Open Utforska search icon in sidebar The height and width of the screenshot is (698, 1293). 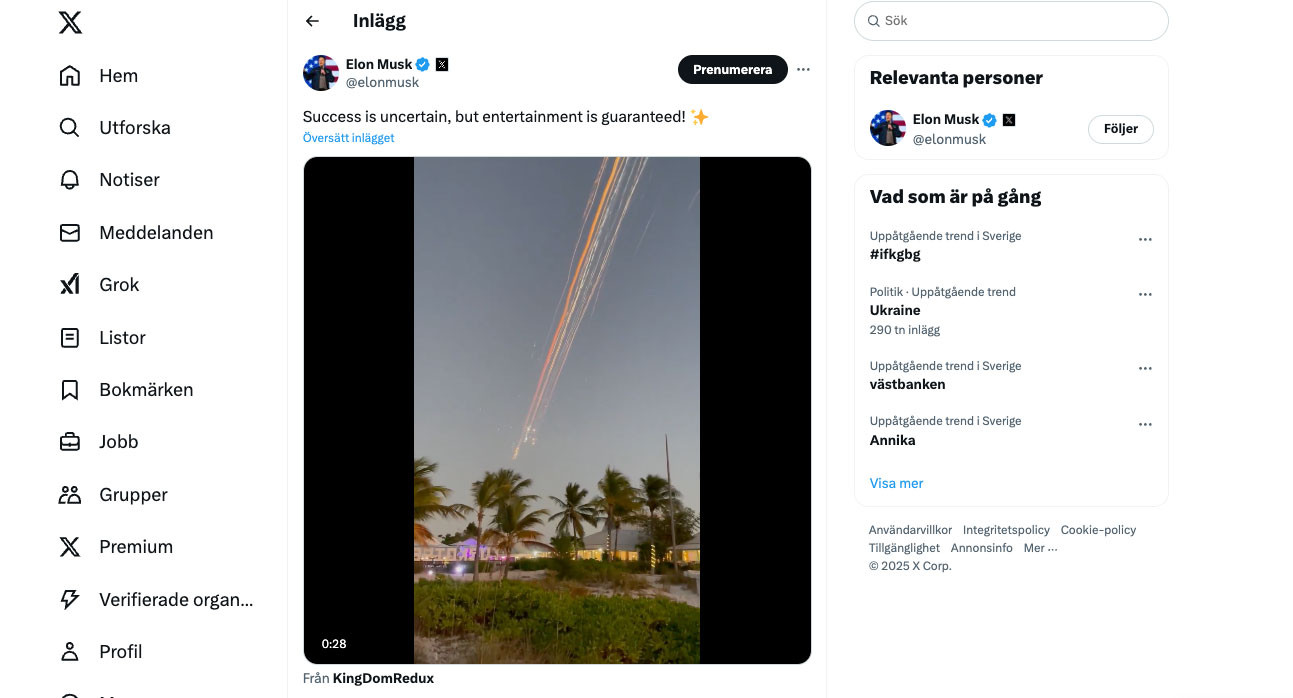point(70,128)
